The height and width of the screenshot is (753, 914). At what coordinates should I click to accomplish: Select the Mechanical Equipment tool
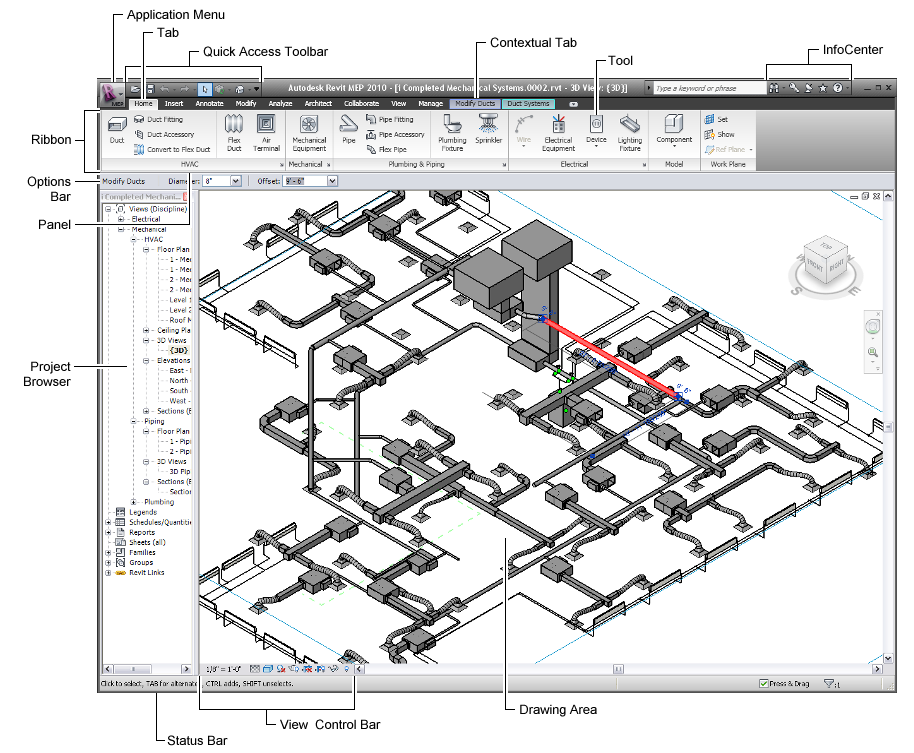point(308,132)
